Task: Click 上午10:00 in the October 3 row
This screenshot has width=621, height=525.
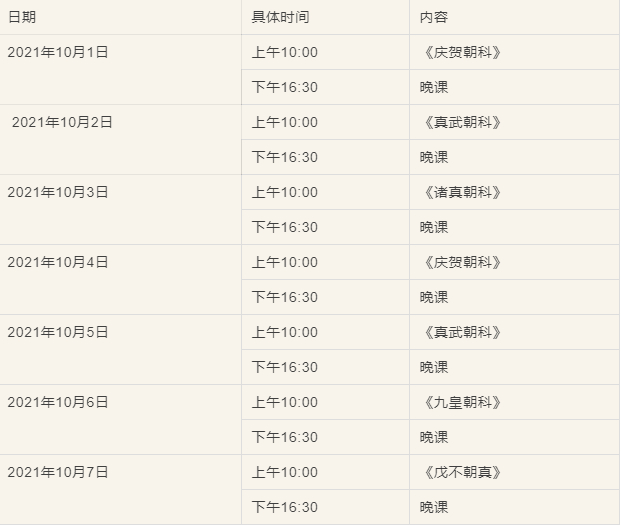Action: [284, 192]
